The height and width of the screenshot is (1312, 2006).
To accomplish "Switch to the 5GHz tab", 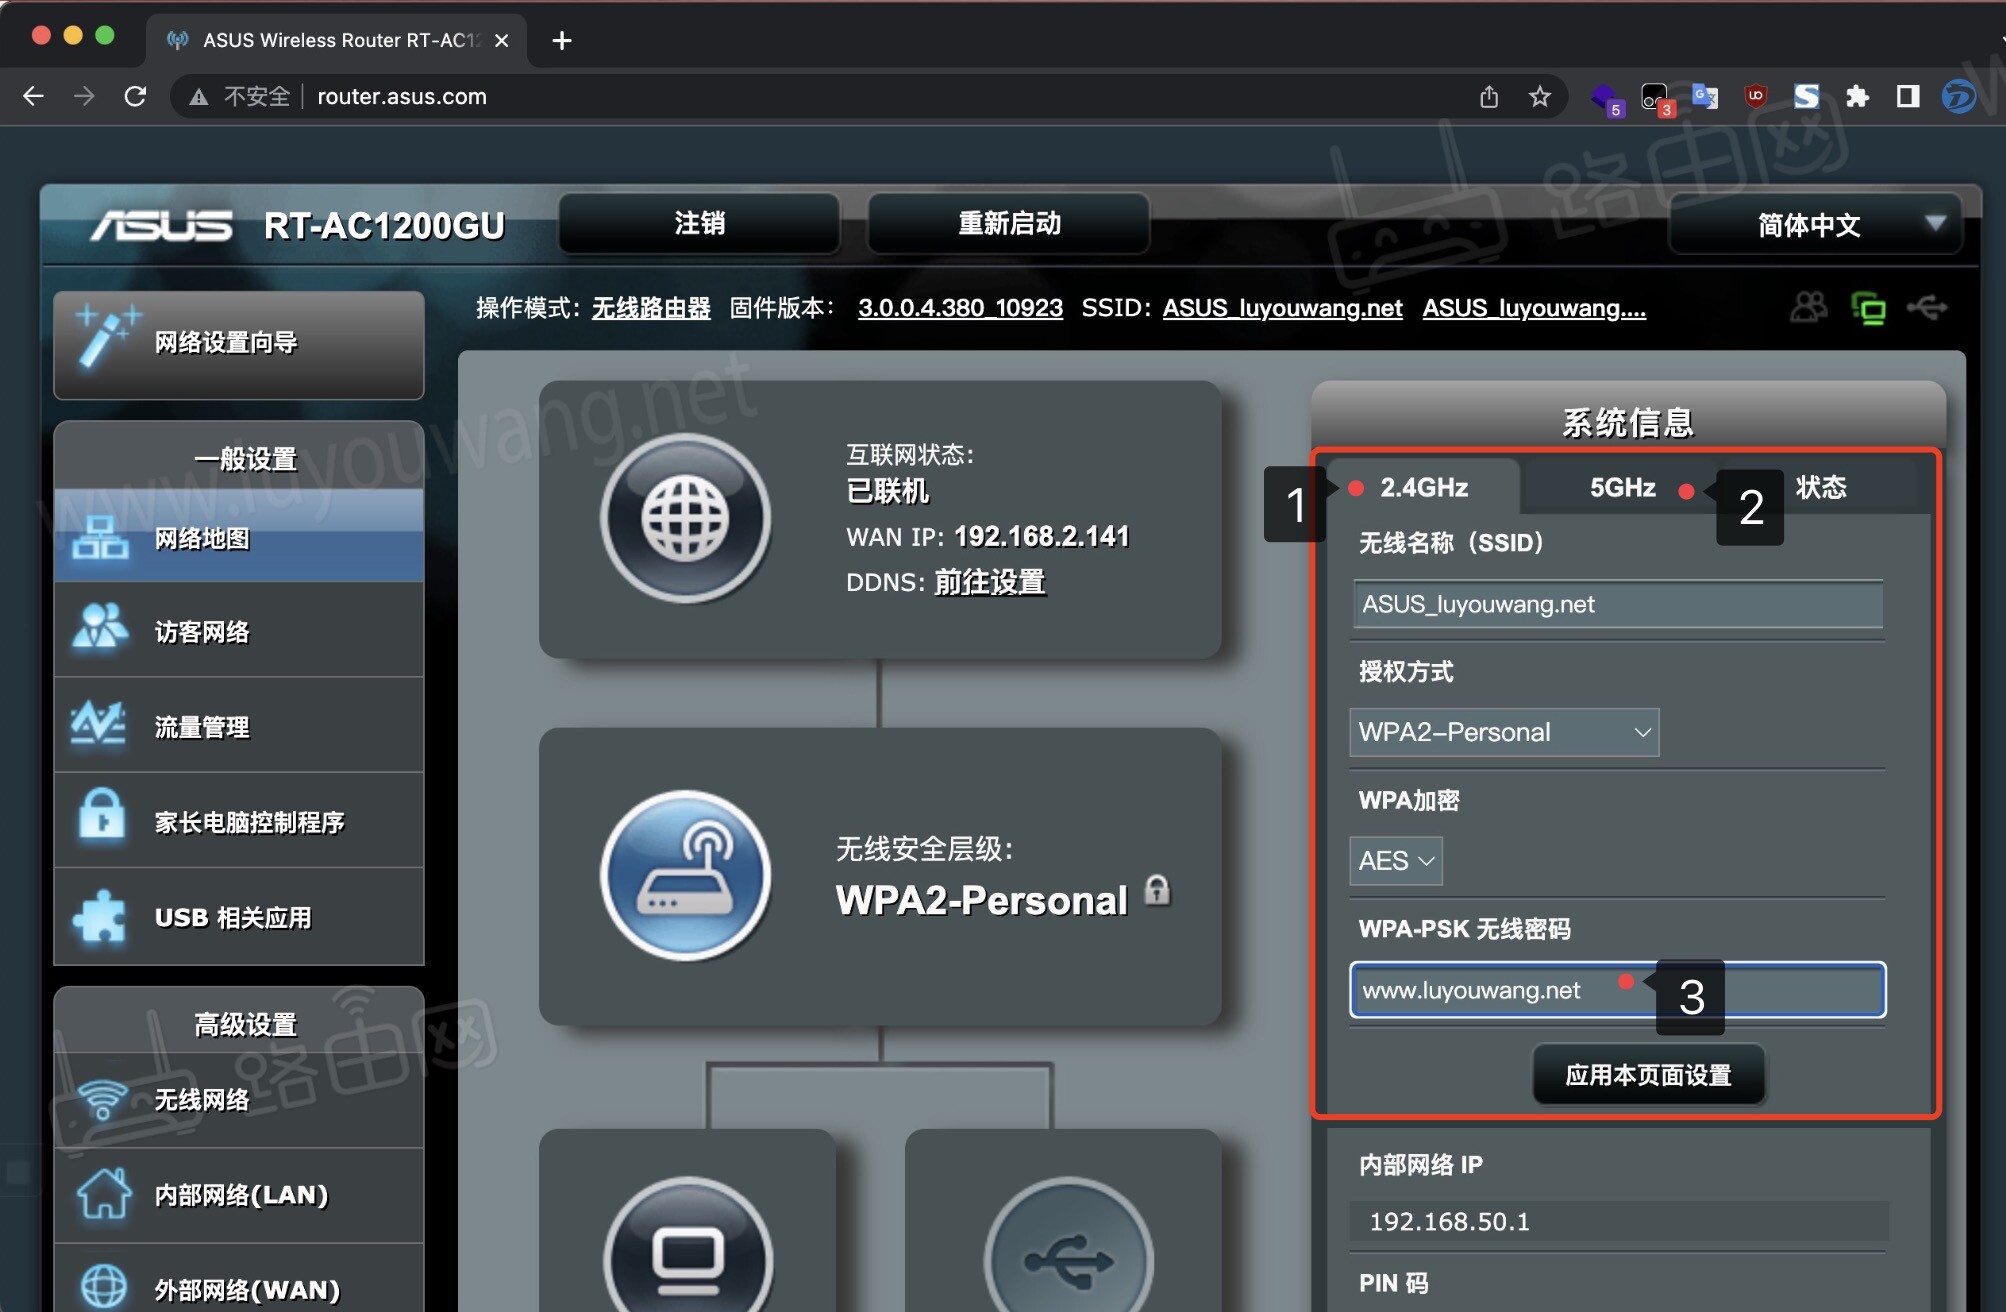I will pyautogui.click(x=1620, y=487).
